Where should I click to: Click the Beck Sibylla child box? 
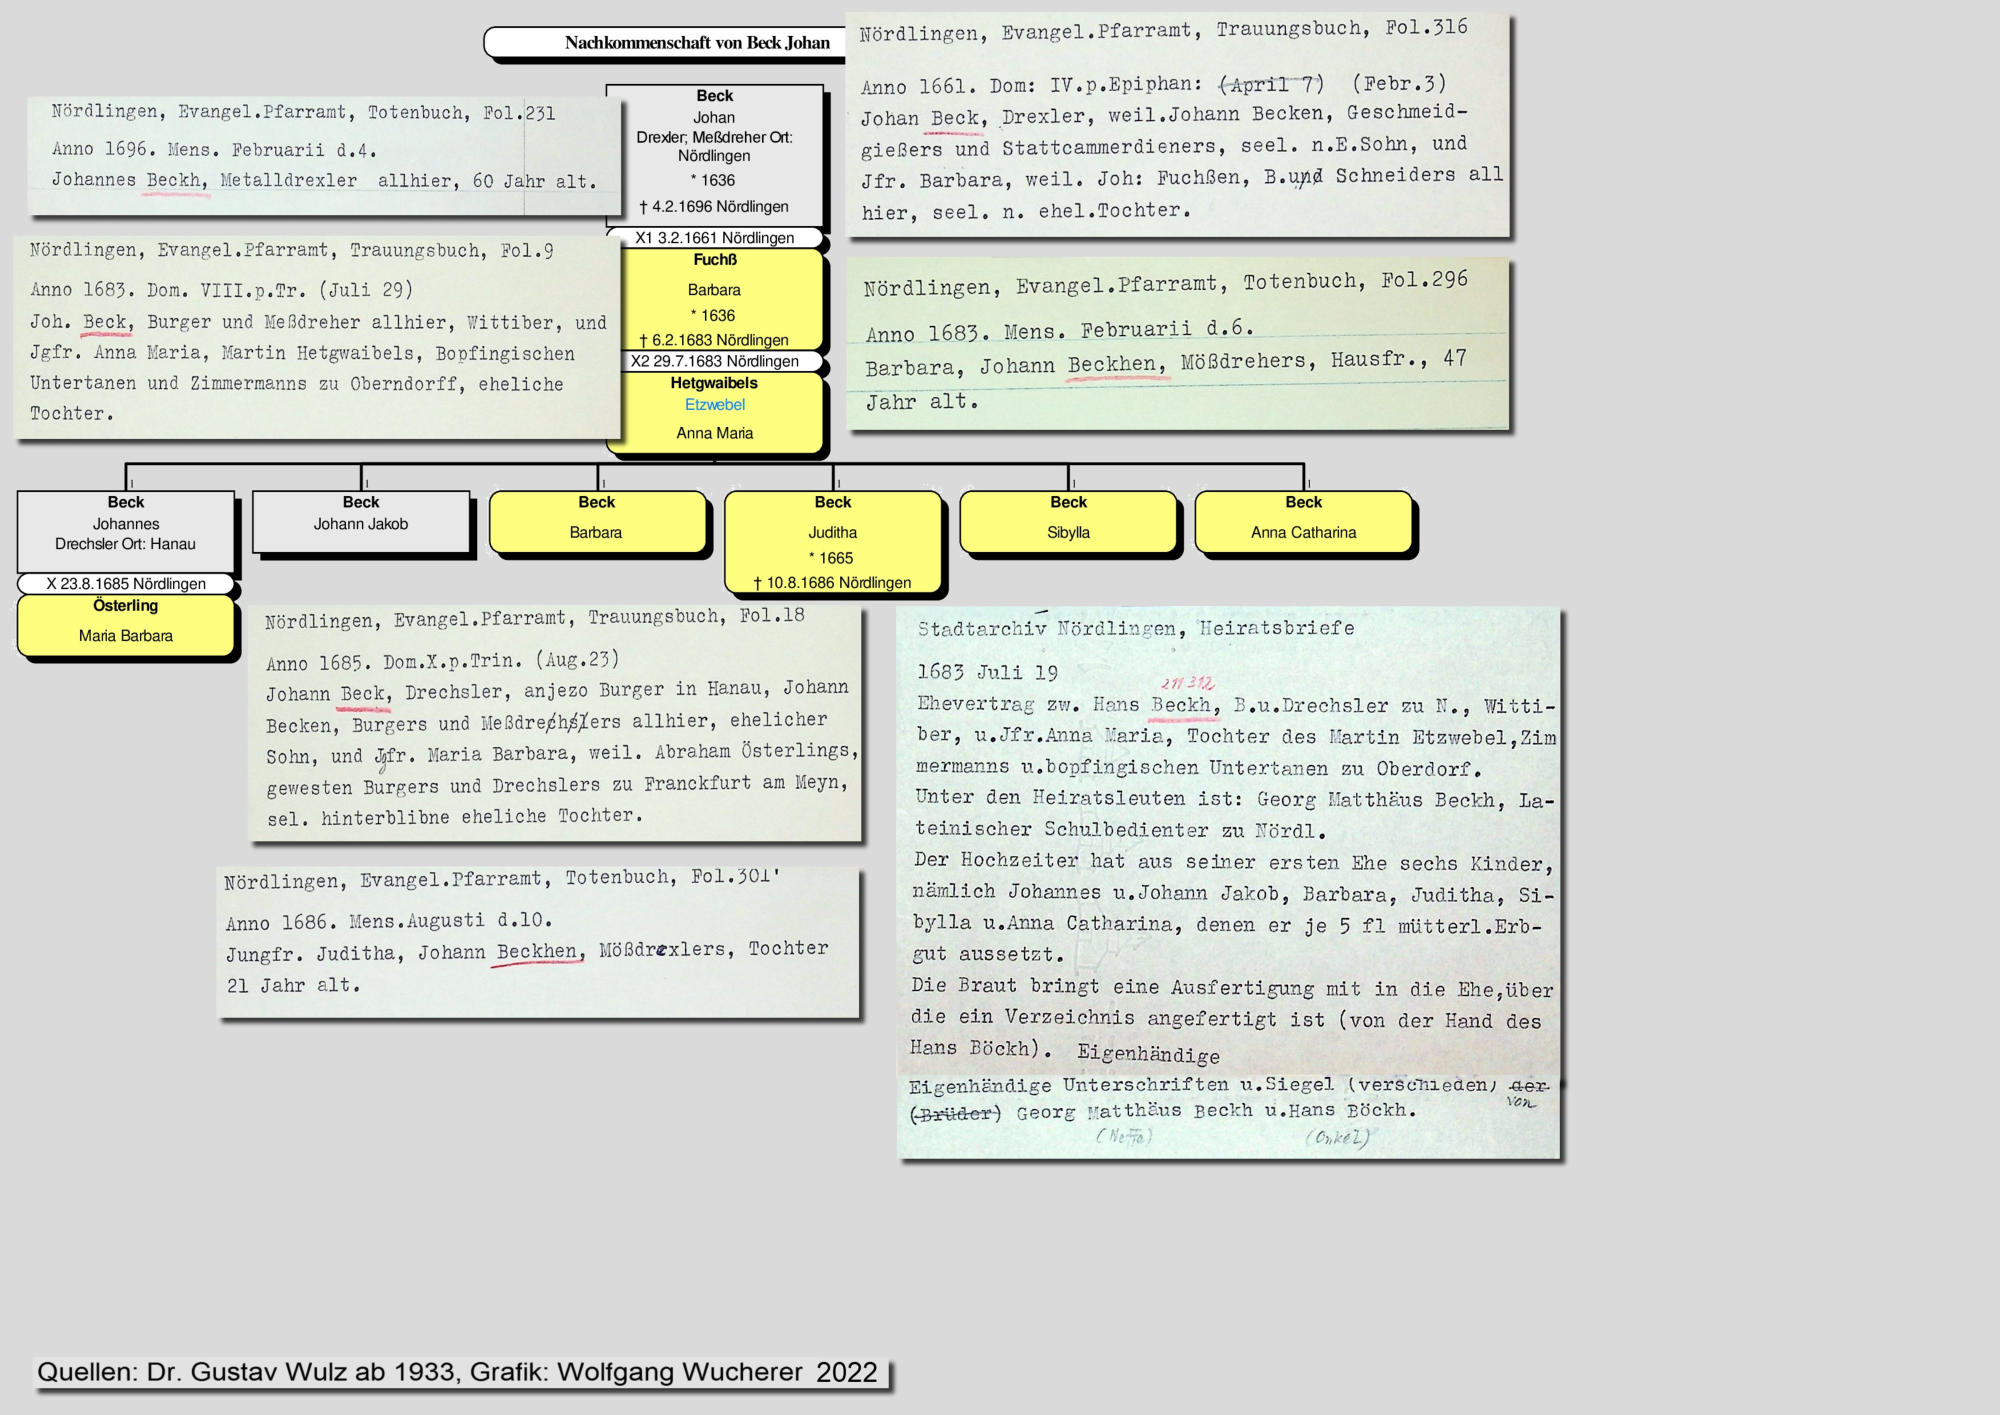(x=1068, y=520)
